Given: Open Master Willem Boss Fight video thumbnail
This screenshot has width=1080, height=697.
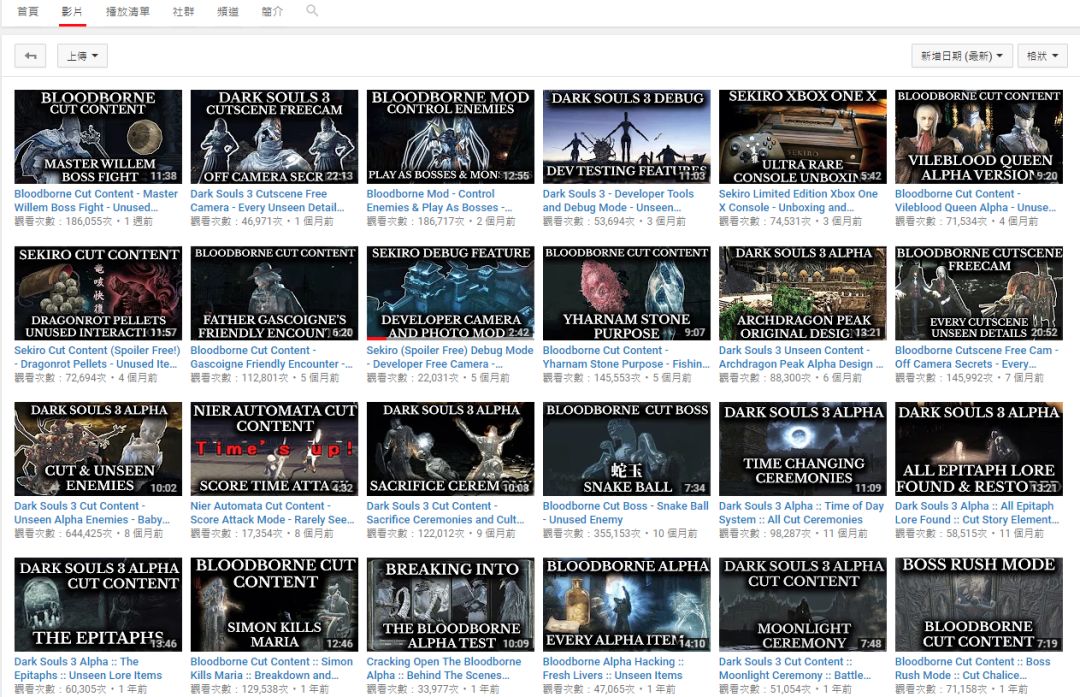Looking at the screenshot, I should 98,137.
